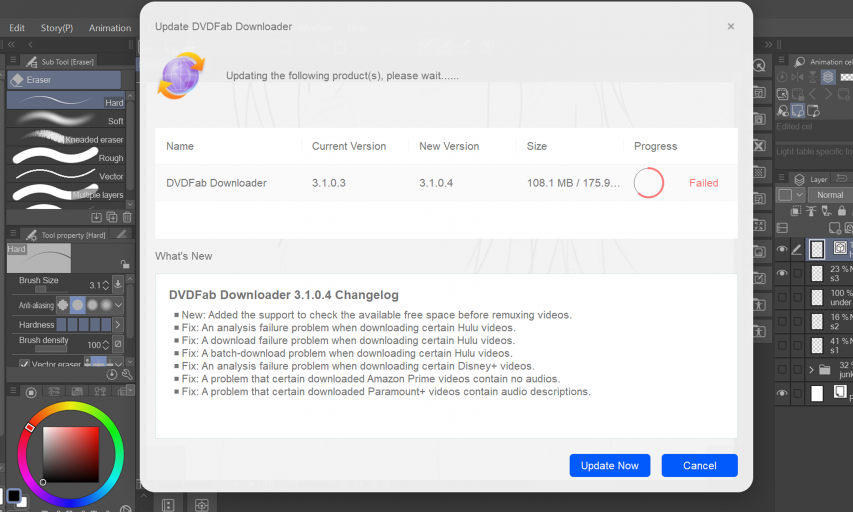This screenshot has width=853, height=512.
Task: Select the Eraser sub tool group tab
Action: click(x=64, y=79)
